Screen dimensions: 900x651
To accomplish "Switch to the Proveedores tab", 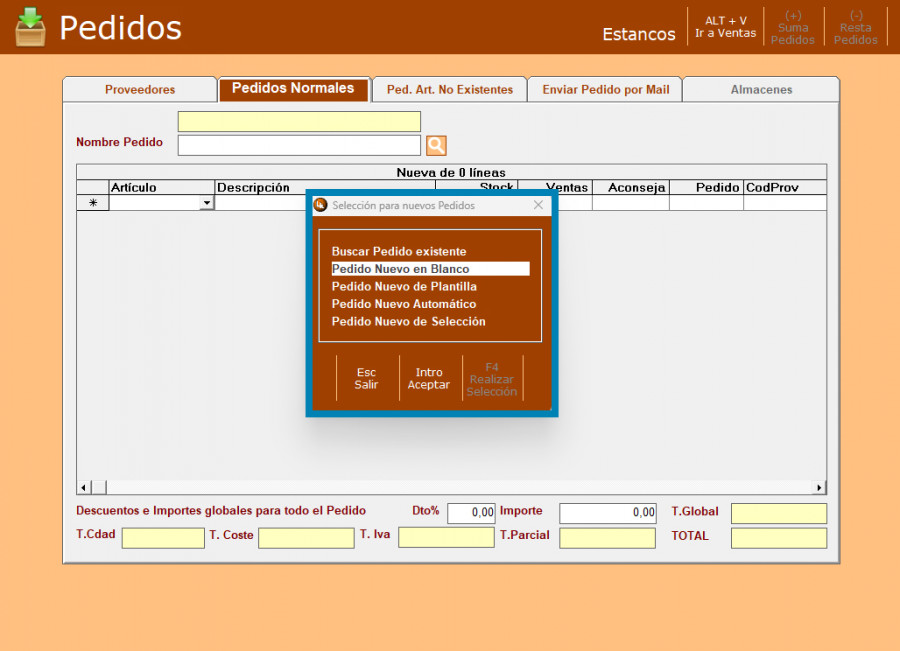I will (140, 90).
